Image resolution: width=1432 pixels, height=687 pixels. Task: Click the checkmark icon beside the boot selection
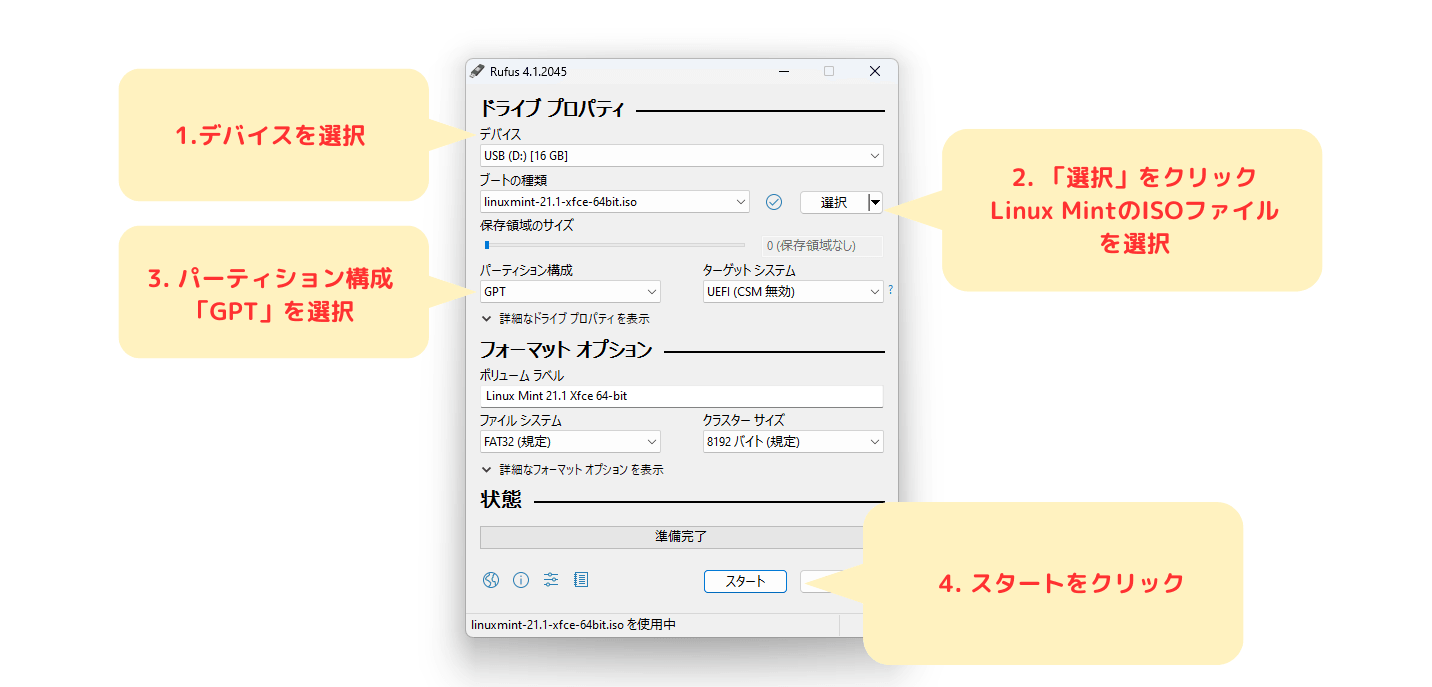tap(773, 202)
